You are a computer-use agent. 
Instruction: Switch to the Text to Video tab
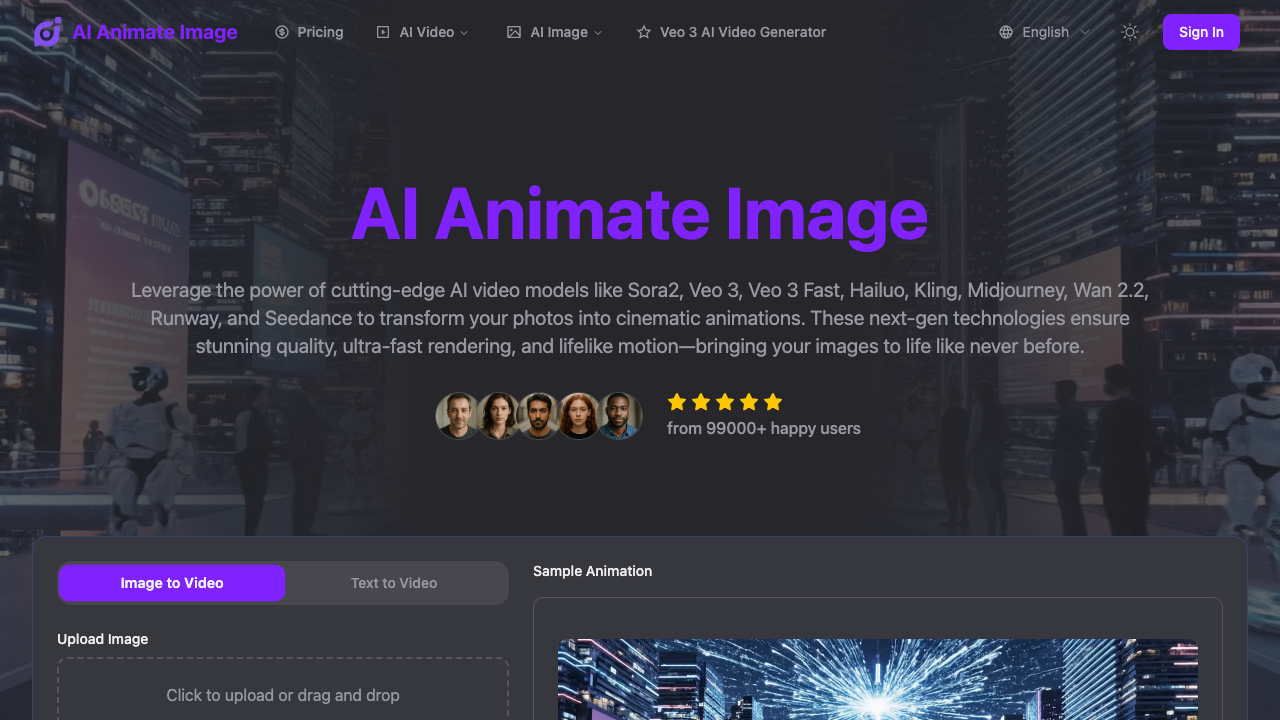394,582
